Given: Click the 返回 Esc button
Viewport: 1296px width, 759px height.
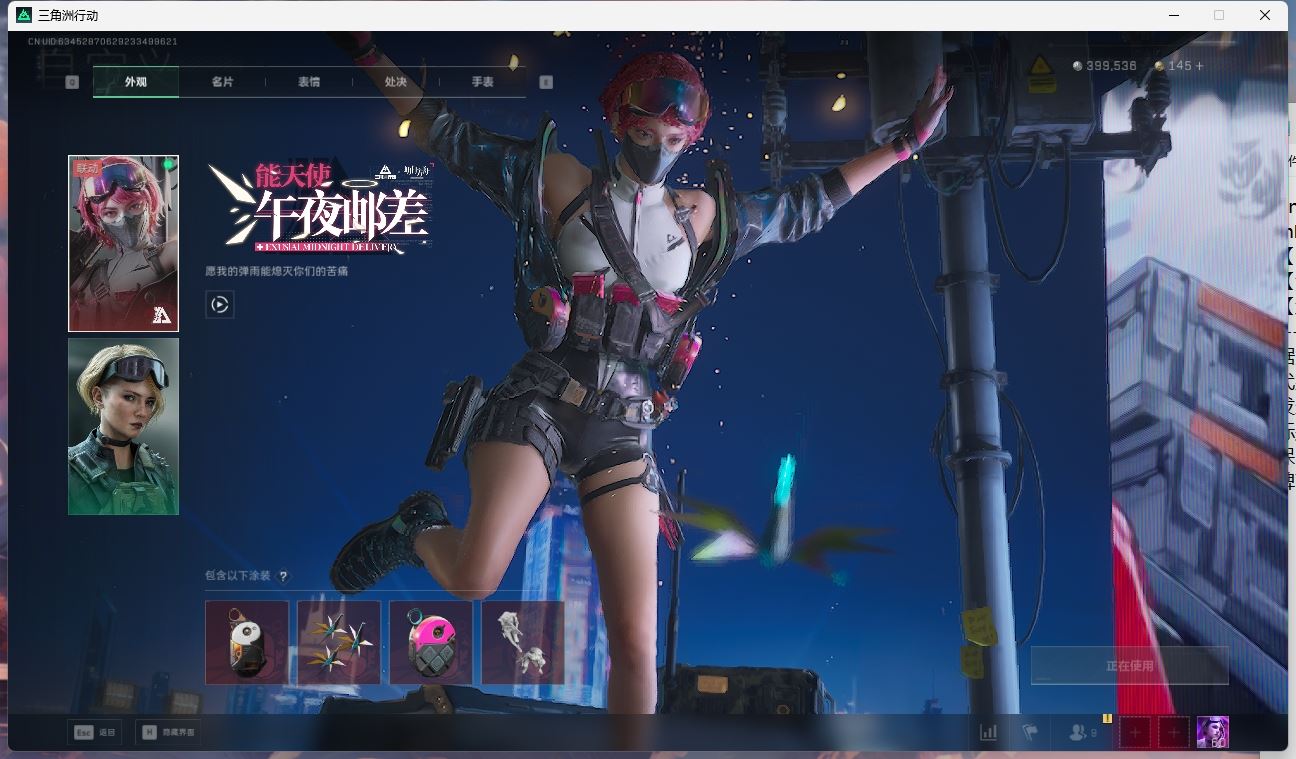Looking at the screenshot, I should pos(95,732).
